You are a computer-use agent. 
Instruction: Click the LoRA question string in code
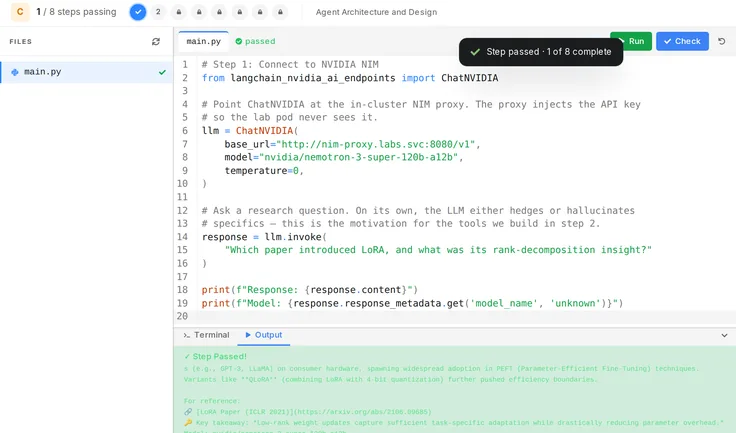tap(438, 250)
